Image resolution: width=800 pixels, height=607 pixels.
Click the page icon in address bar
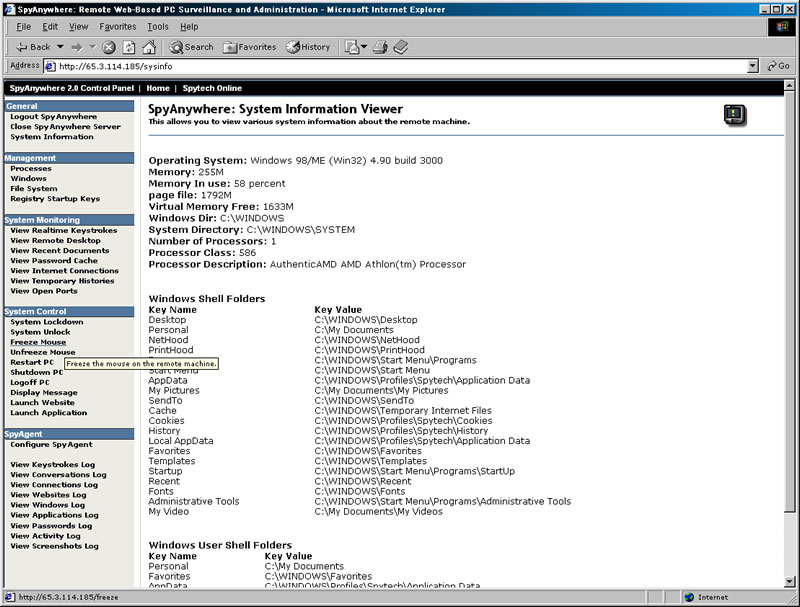pyautogui.click(x=50, y=66)
